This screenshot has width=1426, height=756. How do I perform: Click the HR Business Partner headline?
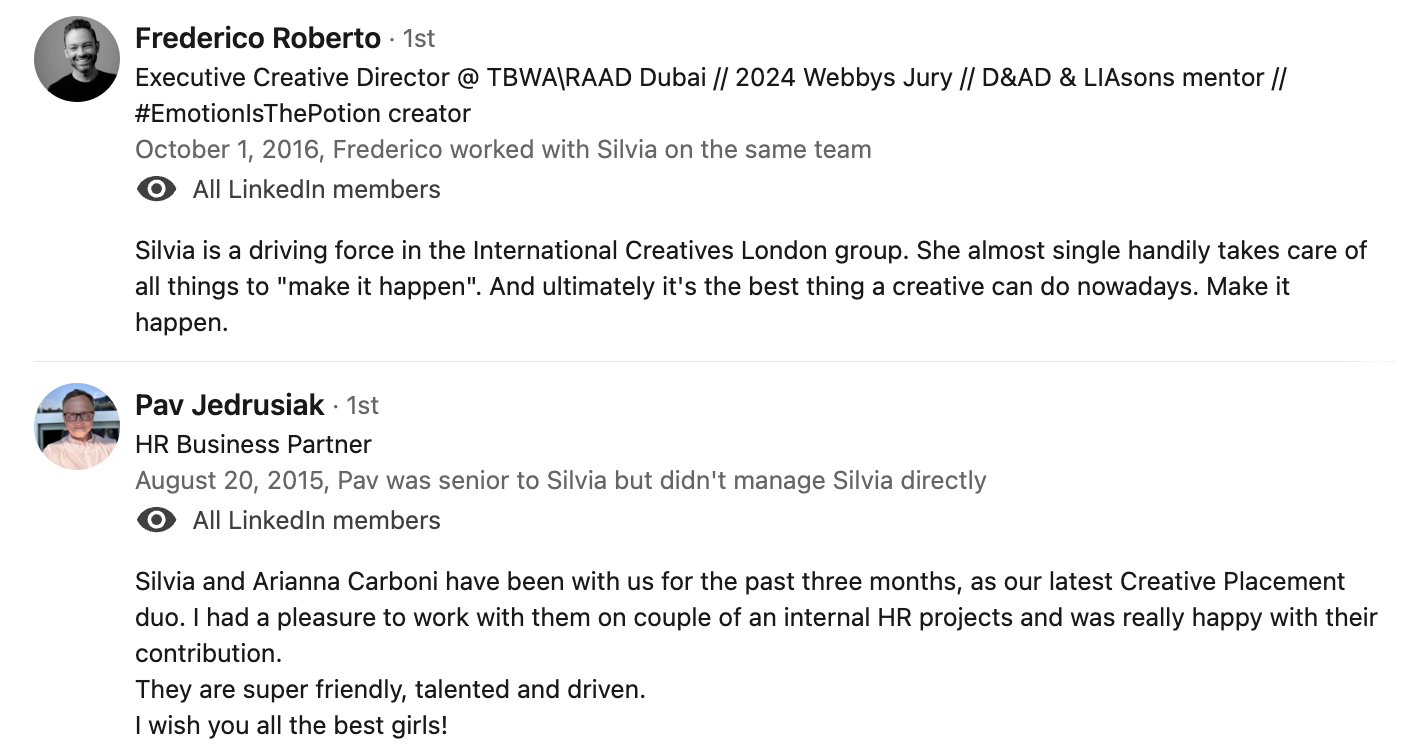click(x=253, y=444)
